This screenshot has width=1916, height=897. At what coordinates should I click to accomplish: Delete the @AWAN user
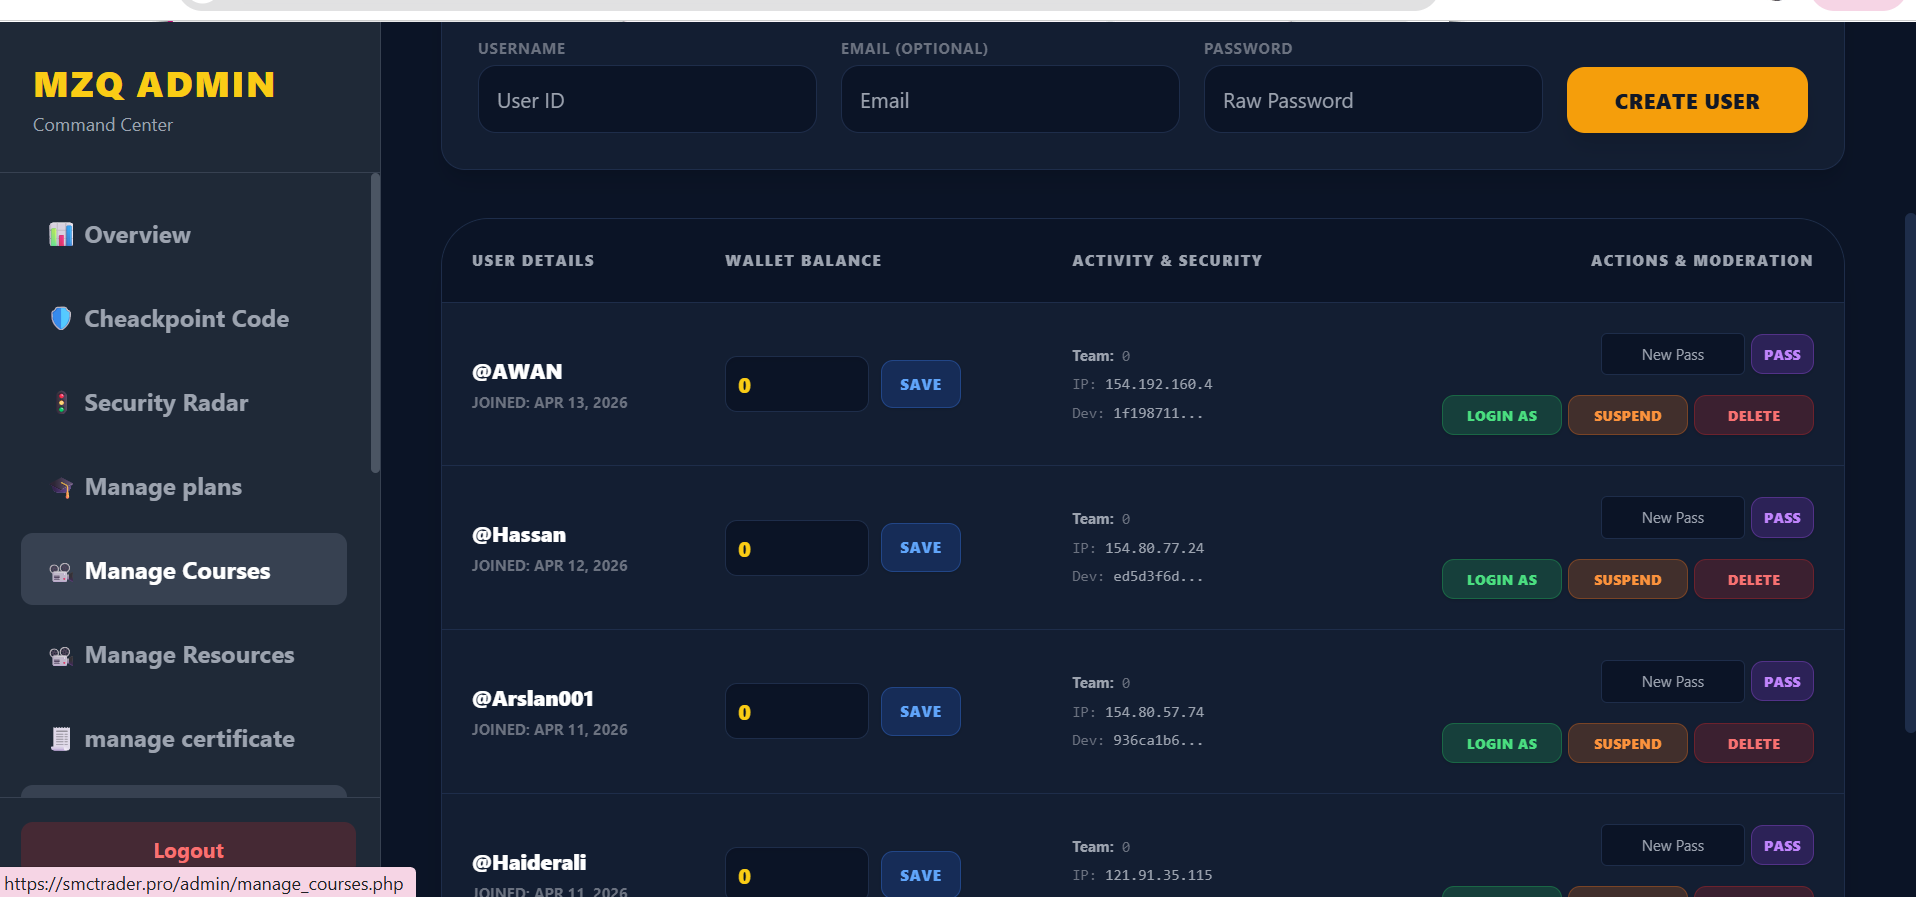click(x=1753, y=416)
